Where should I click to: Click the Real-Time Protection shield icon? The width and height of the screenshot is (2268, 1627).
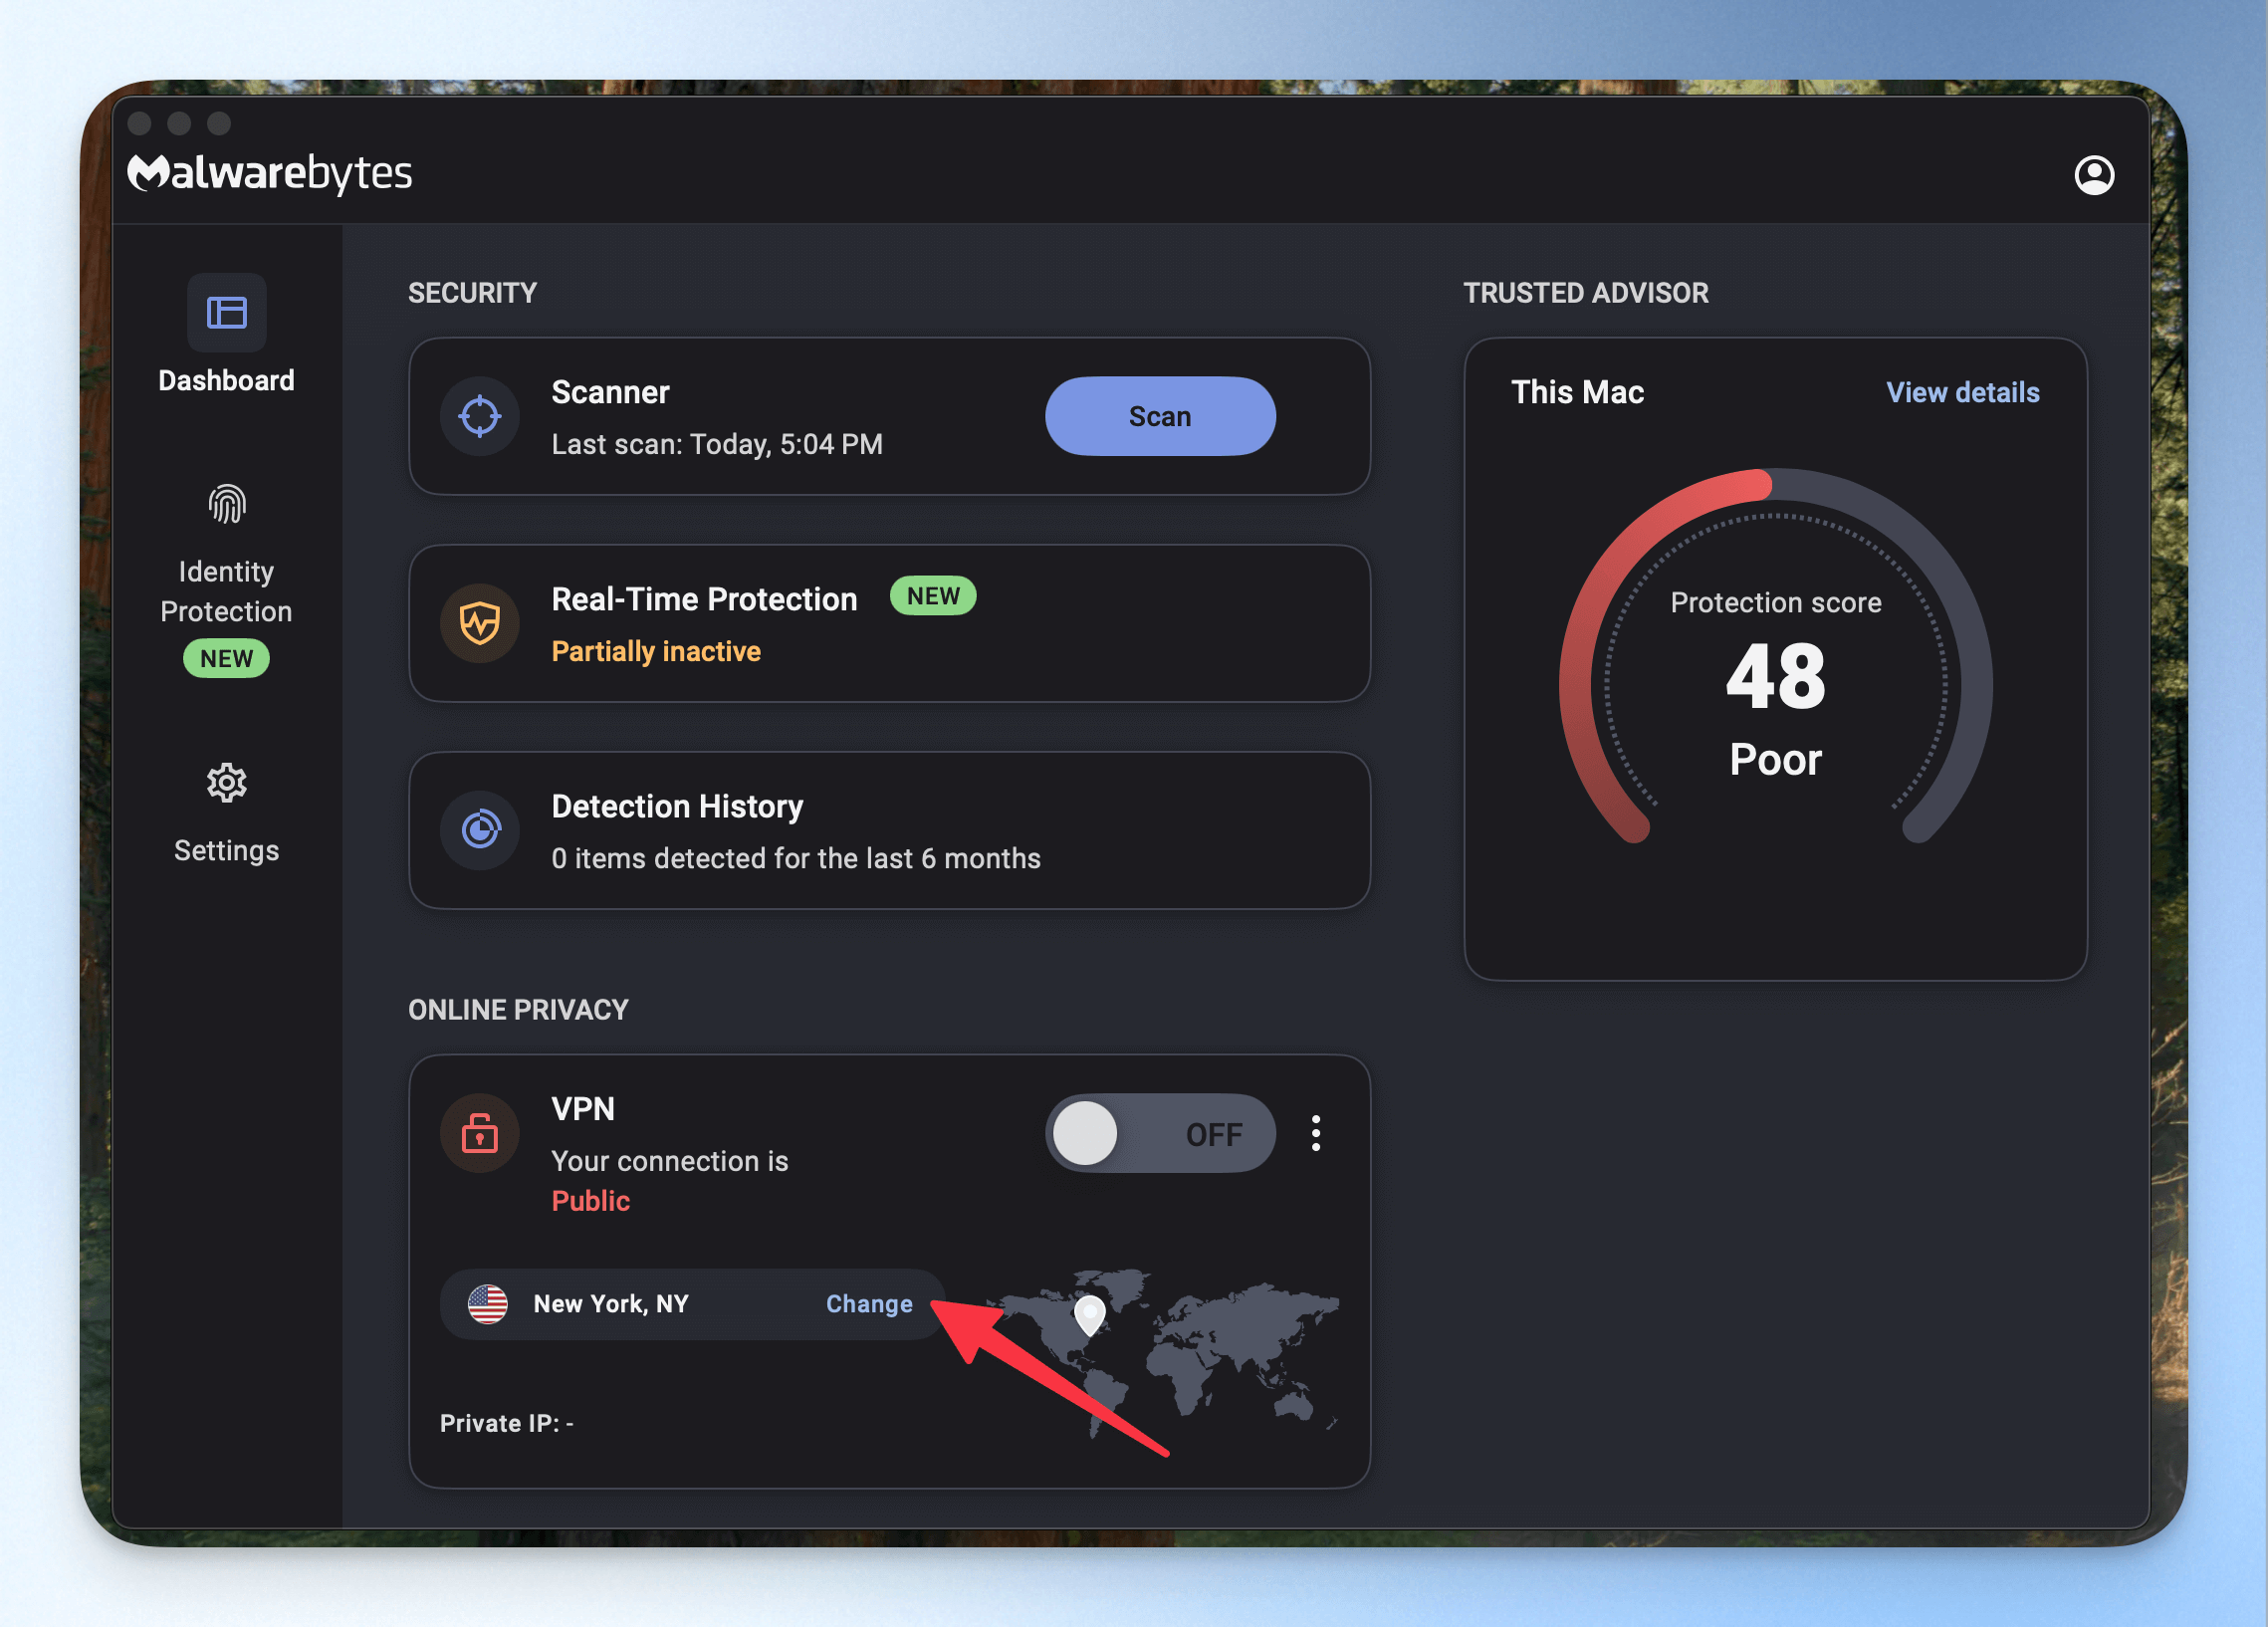(x=480, y=623)
